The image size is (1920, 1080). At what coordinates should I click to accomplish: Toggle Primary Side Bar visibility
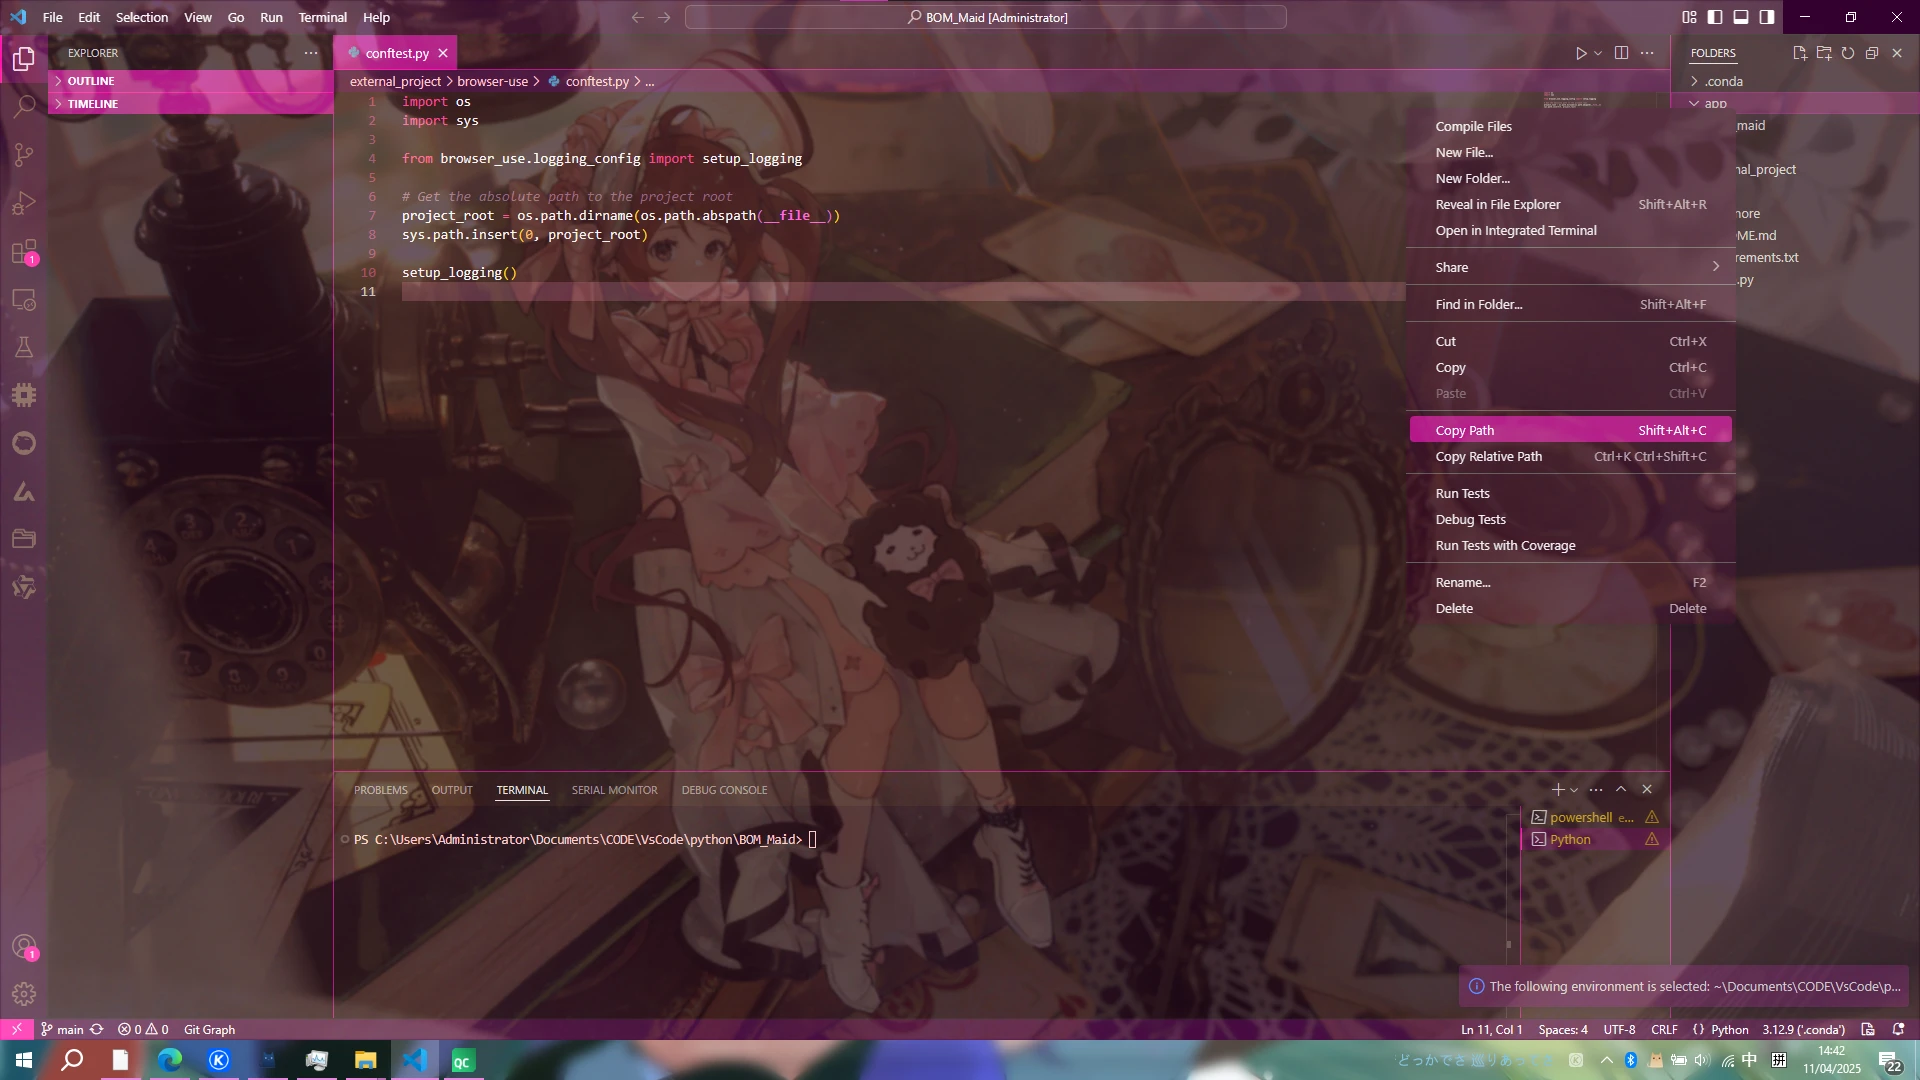1715,17
